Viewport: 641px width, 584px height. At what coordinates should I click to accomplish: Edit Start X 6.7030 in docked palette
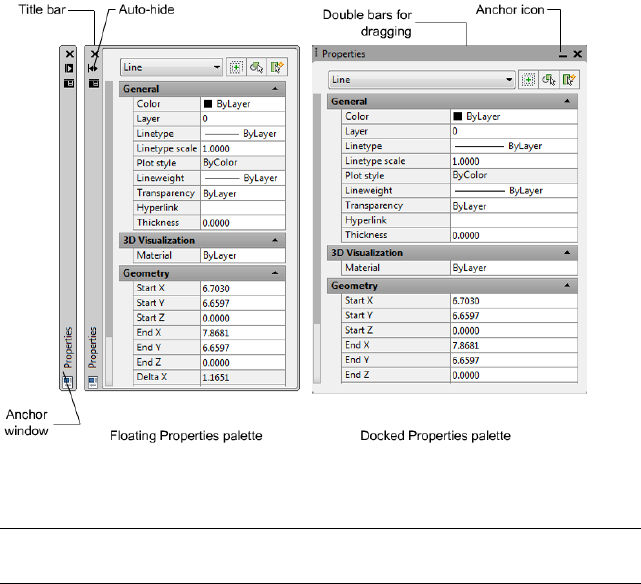point(514,301)
